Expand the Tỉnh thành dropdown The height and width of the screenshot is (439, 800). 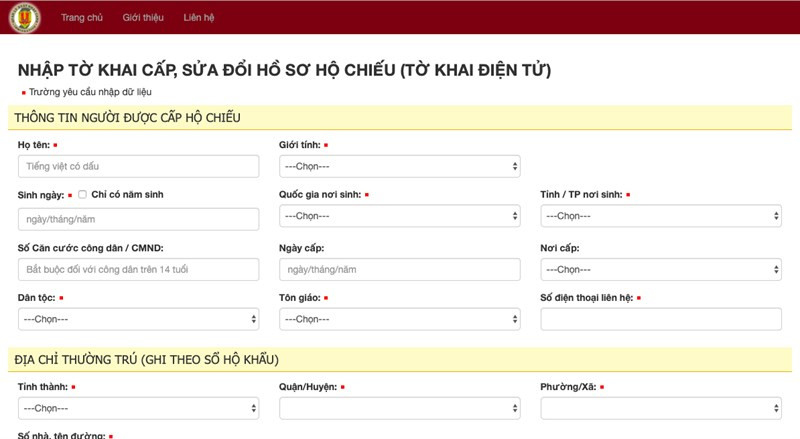point(138,408)
